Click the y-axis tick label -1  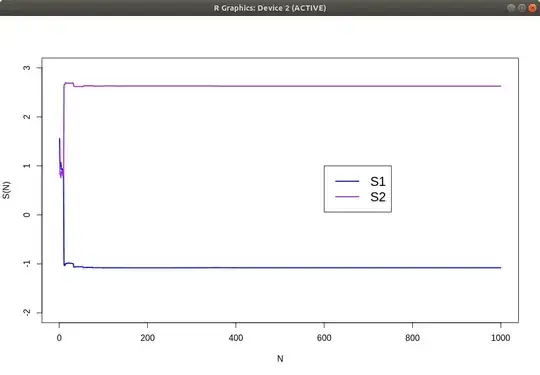[27, 263]
